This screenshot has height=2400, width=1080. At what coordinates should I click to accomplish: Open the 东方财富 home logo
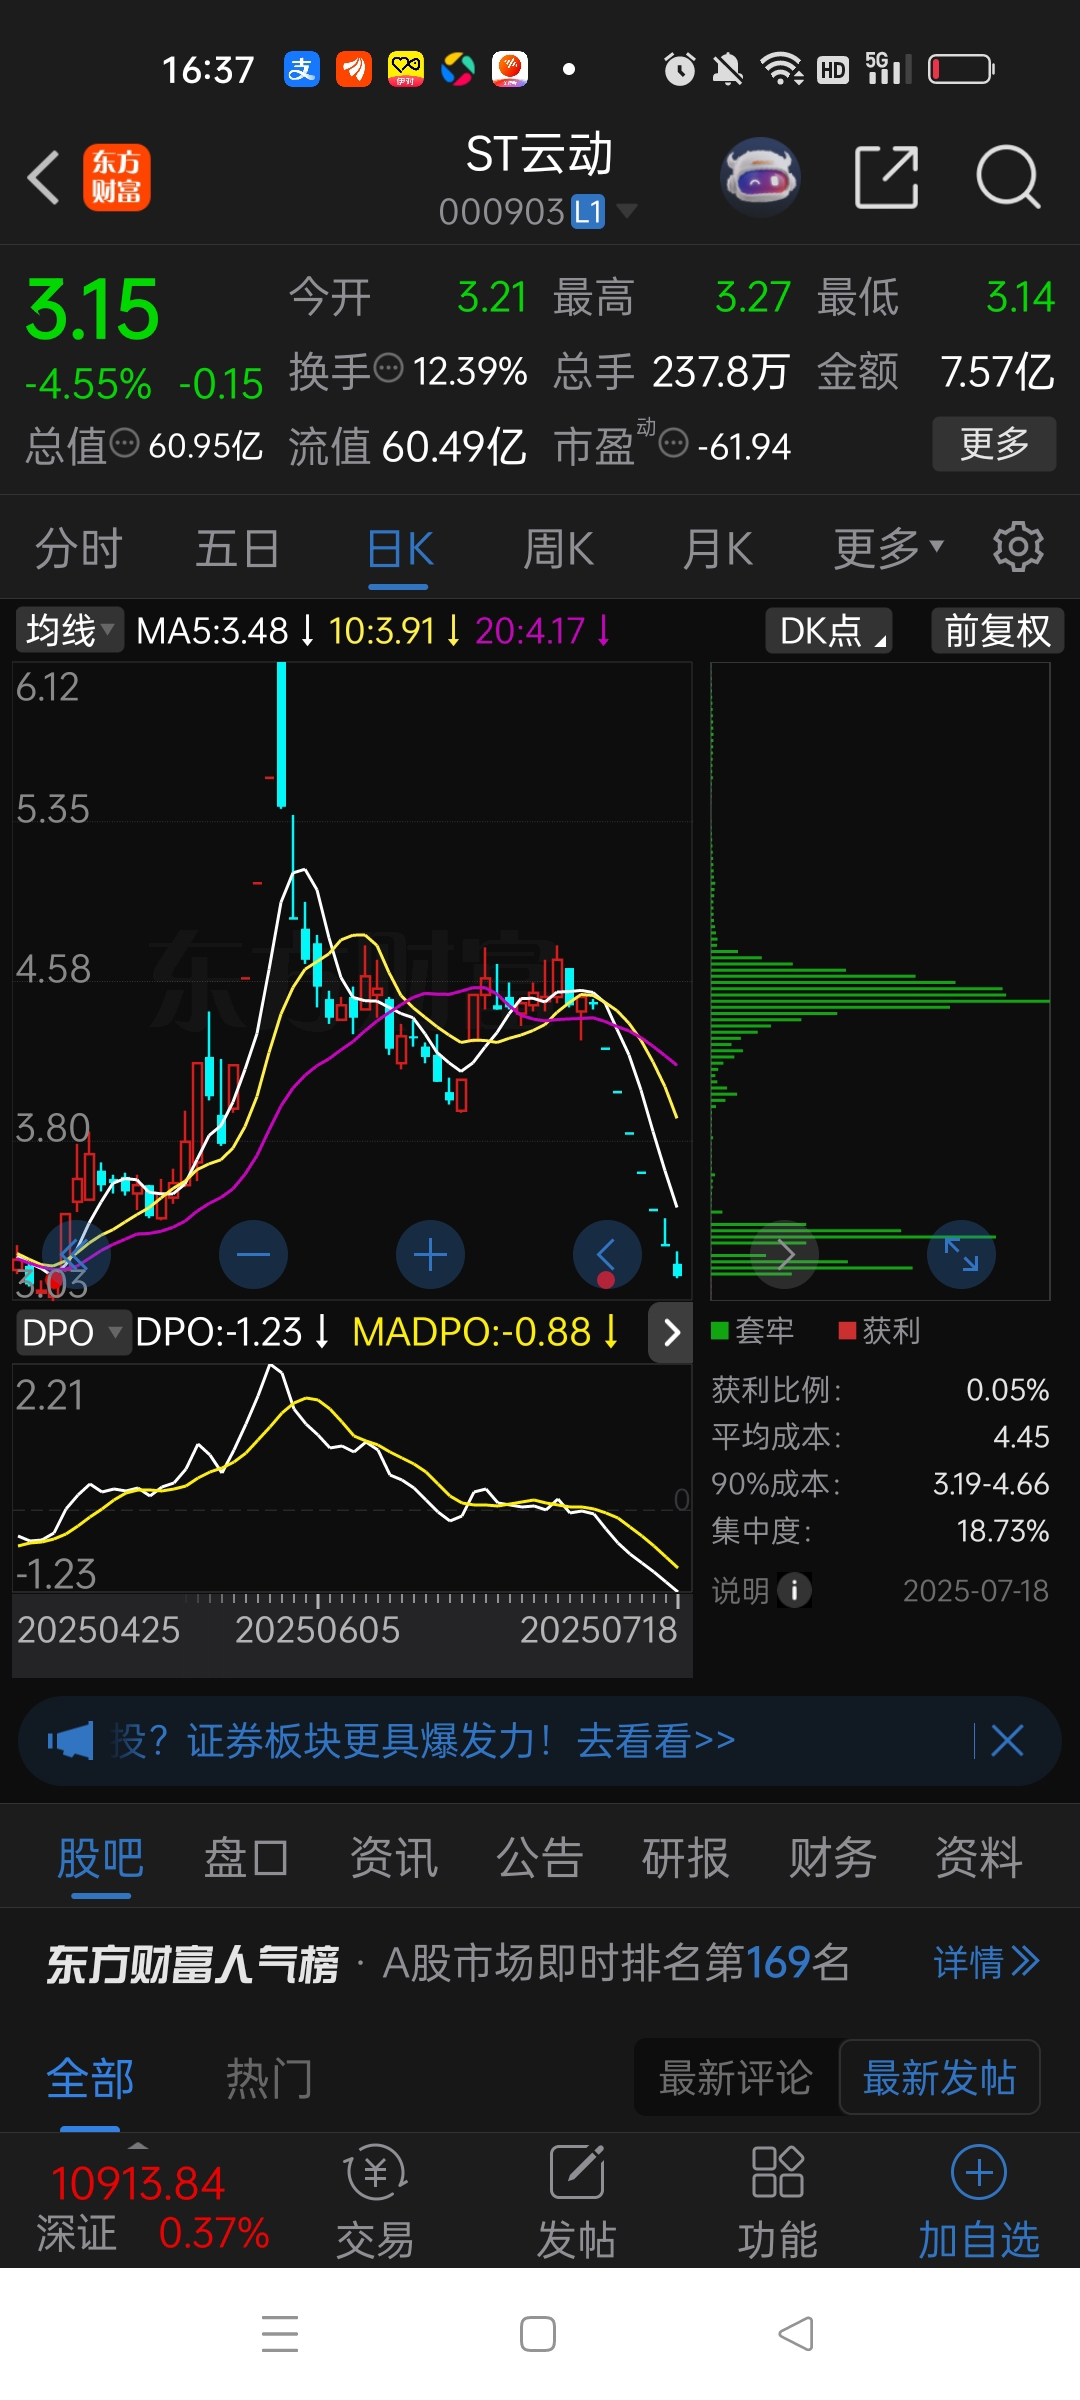pos(117,177)
